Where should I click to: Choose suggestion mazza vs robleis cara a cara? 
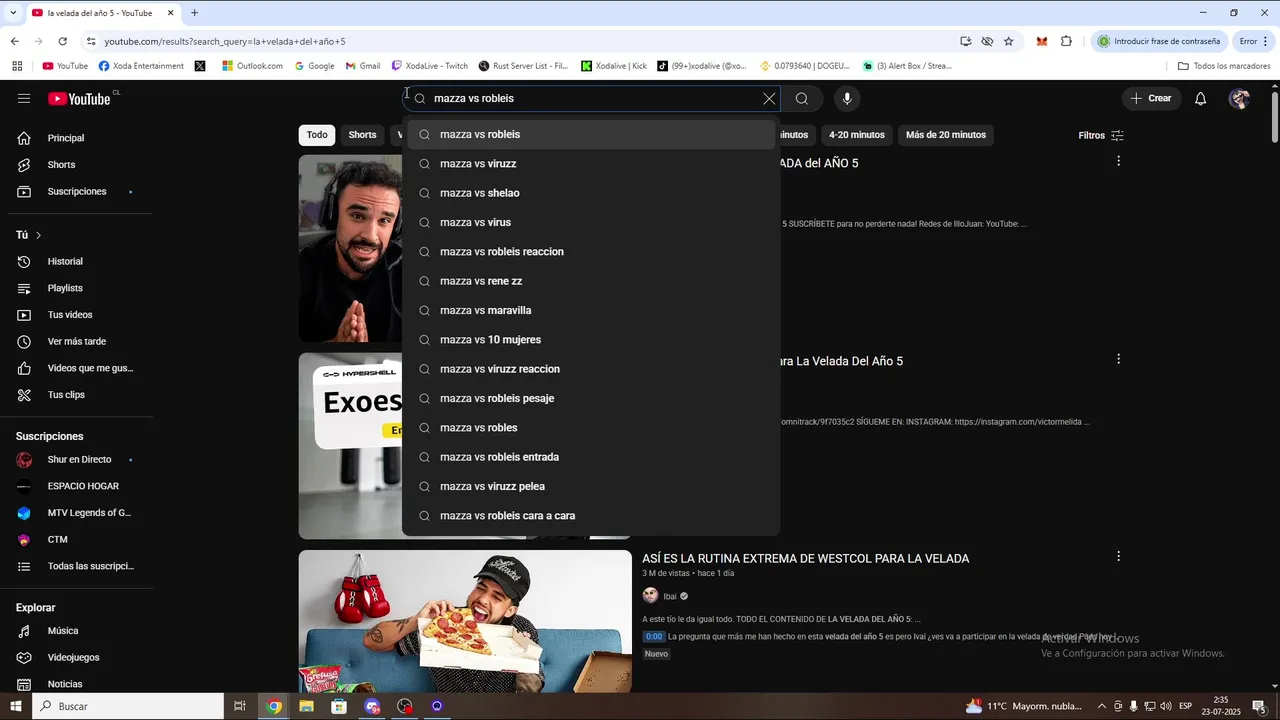pyautogui.click(x=591, y=516)
